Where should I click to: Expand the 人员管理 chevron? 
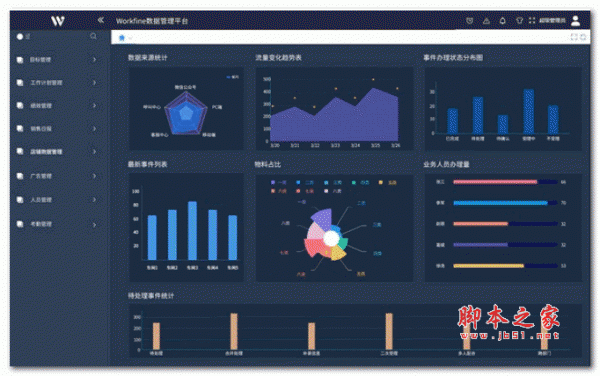(x=94, y=200)
